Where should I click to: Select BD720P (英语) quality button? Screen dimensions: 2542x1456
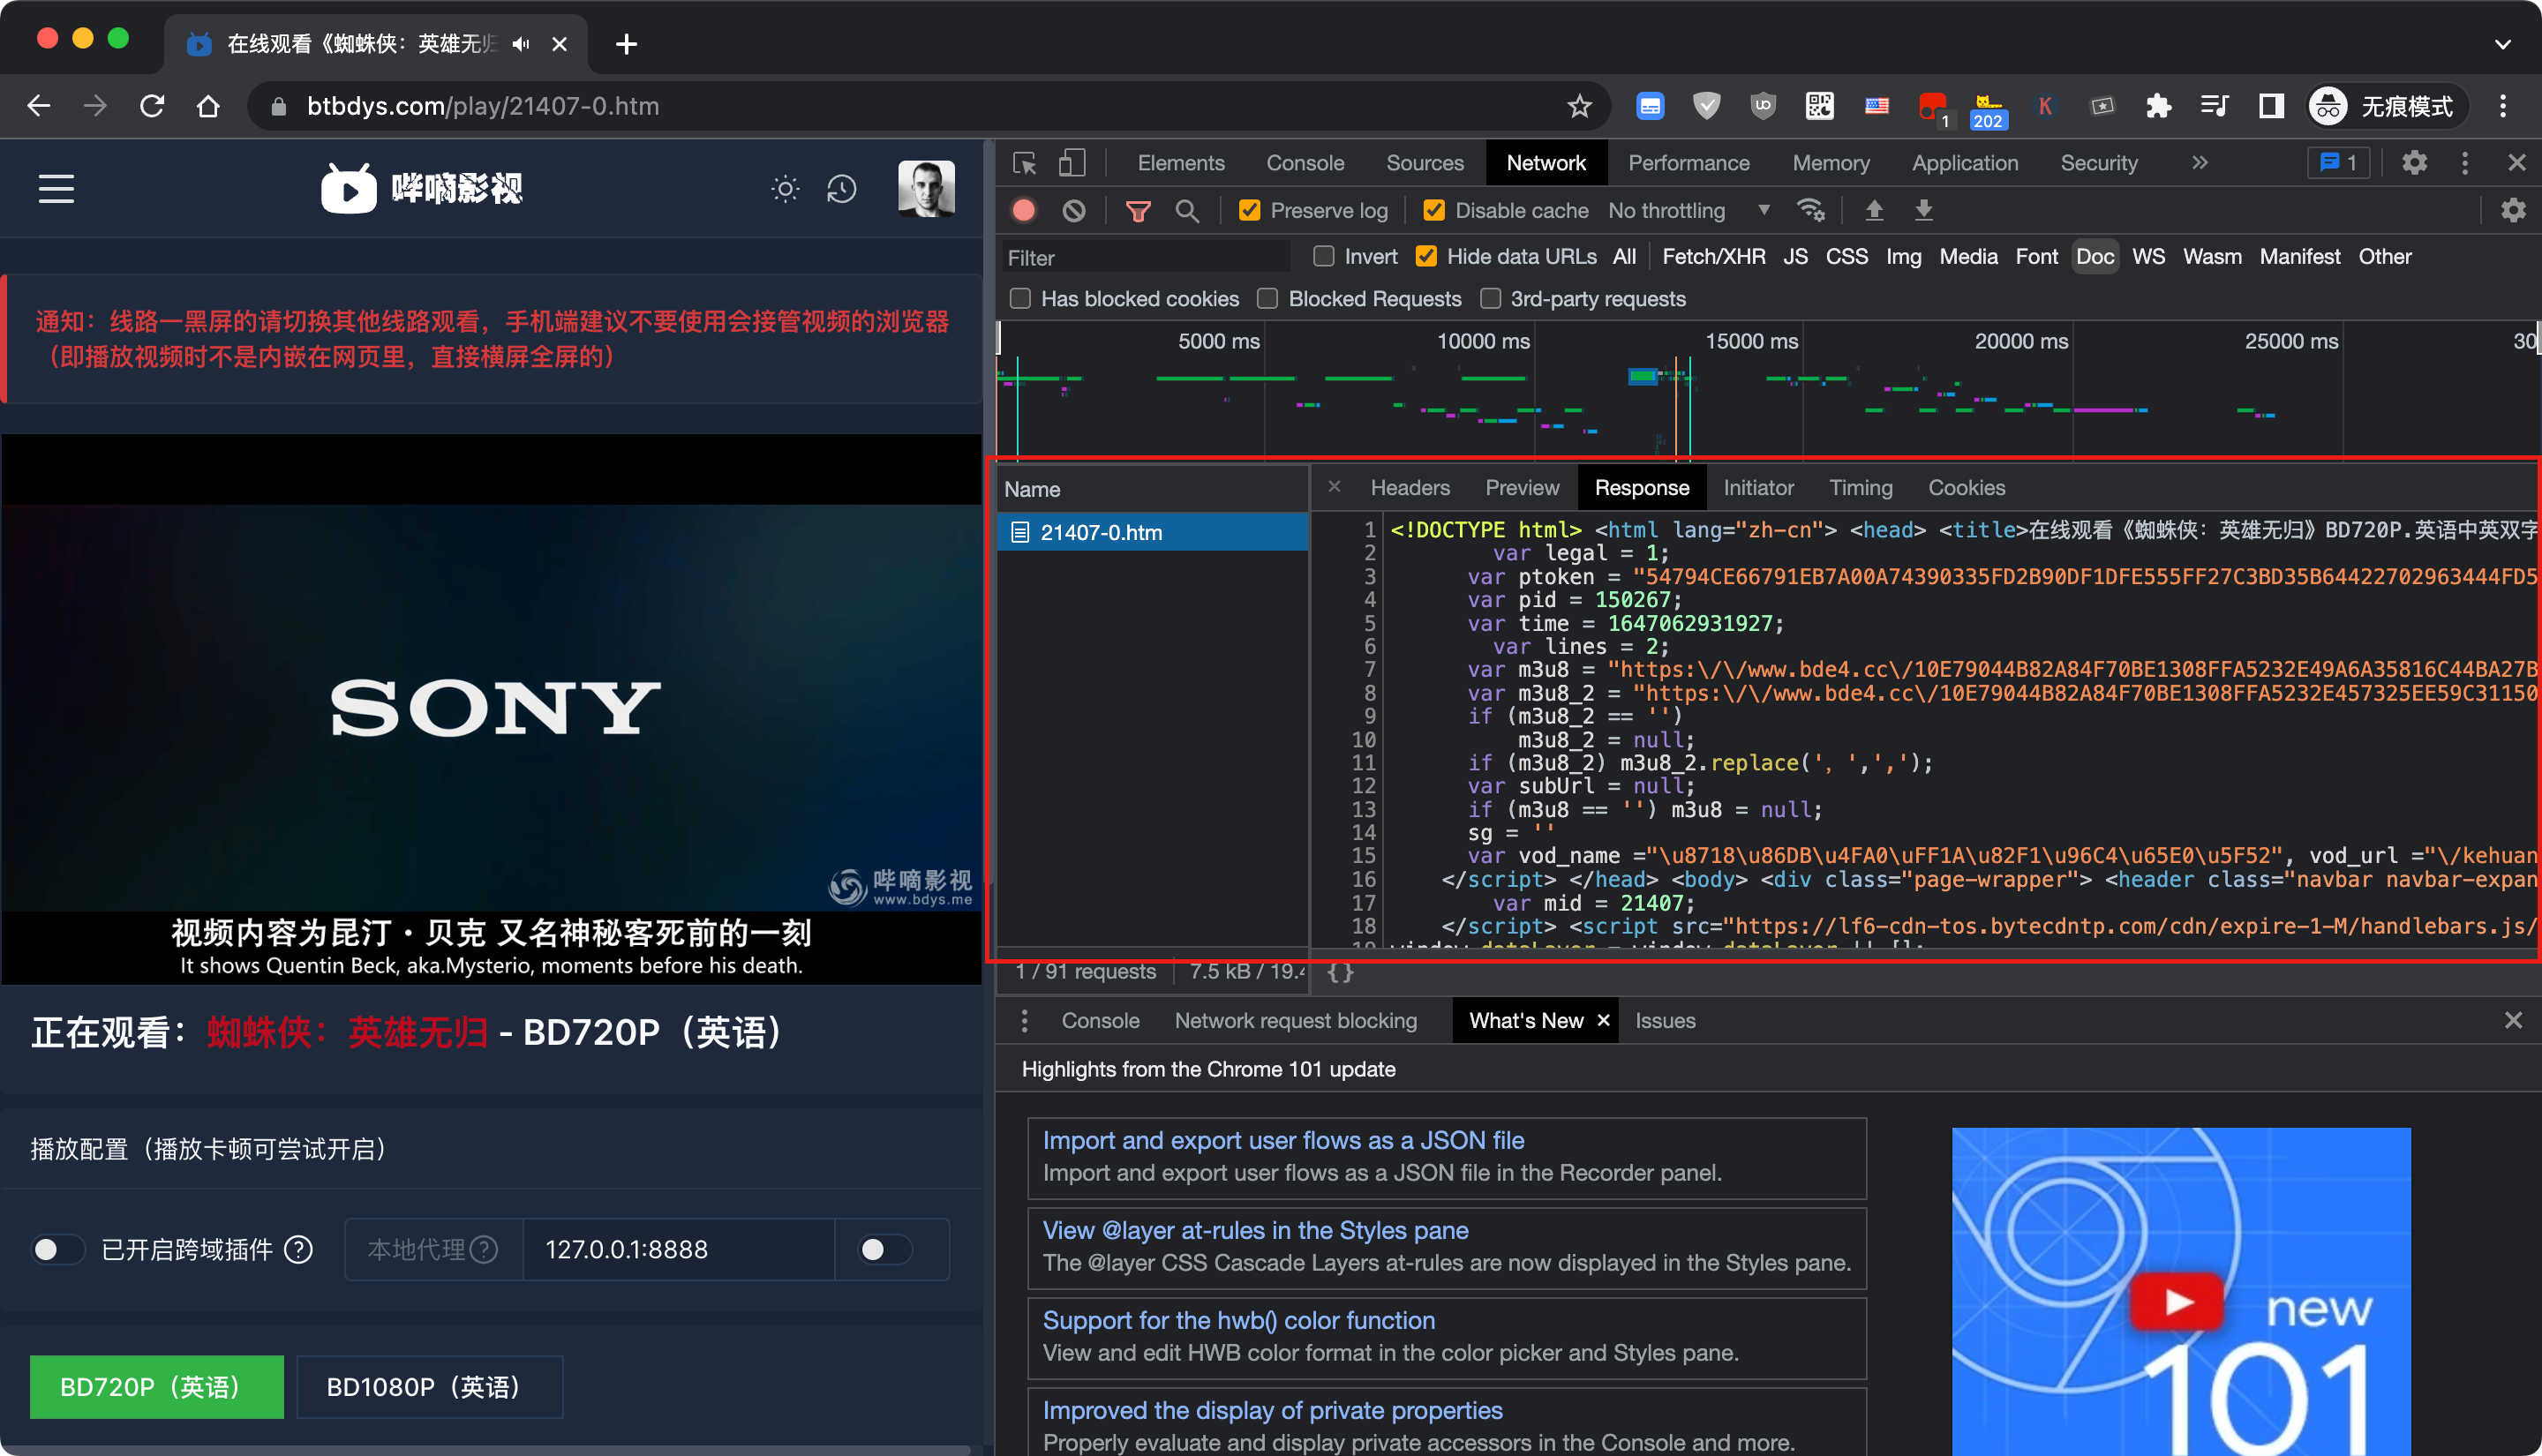pyautogui.click(x=157, y=1387)
